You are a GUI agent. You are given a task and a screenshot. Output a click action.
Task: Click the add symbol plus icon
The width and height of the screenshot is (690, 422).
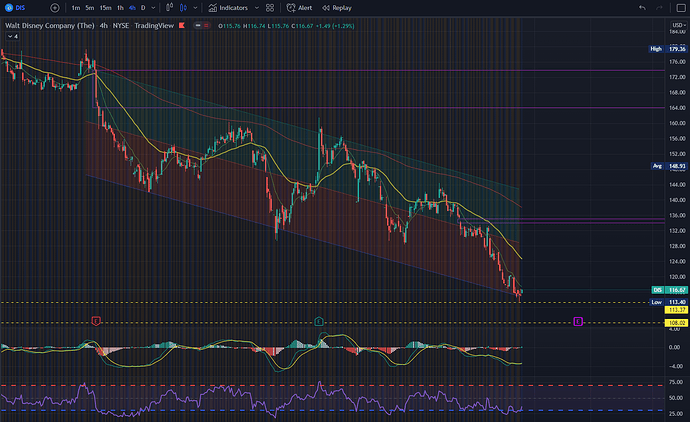tap(55, 8)
